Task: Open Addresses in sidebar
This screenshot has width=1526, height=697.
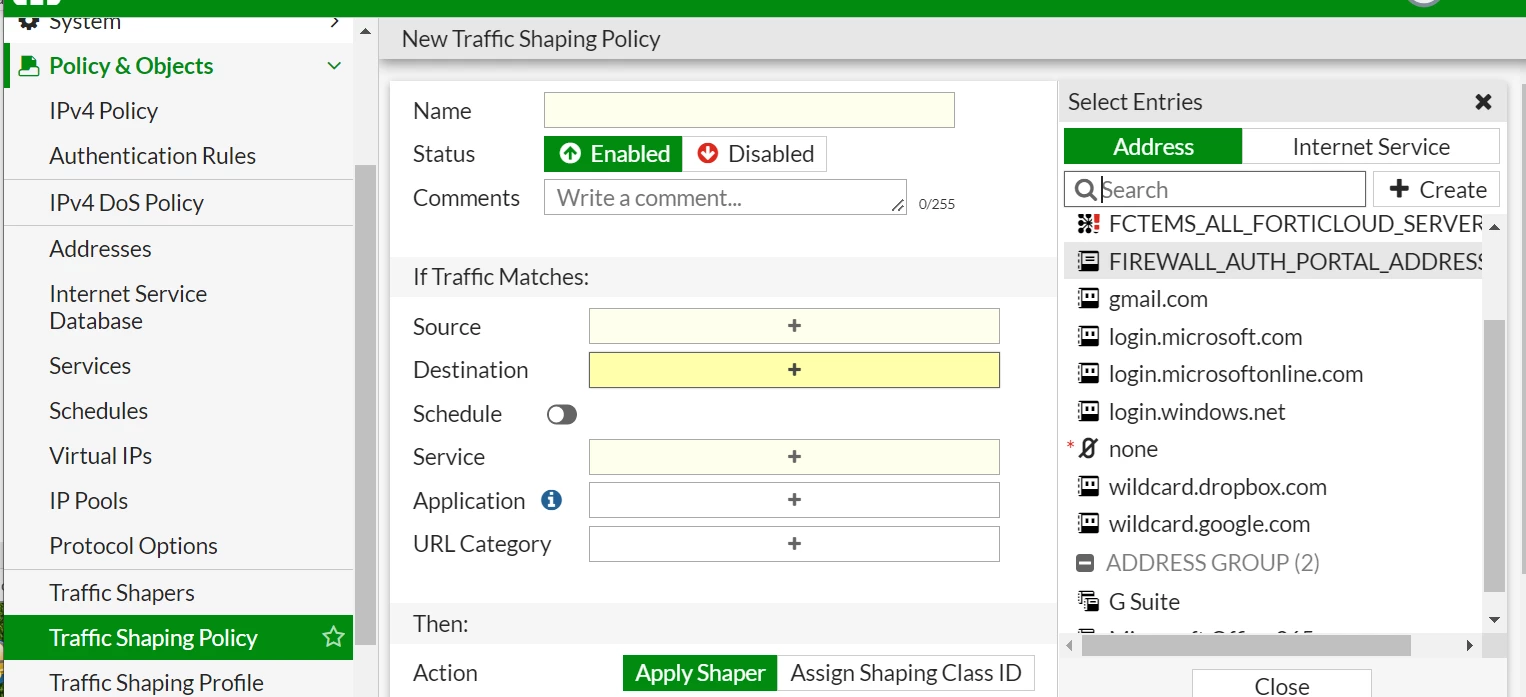Action: tap(100, 249)
